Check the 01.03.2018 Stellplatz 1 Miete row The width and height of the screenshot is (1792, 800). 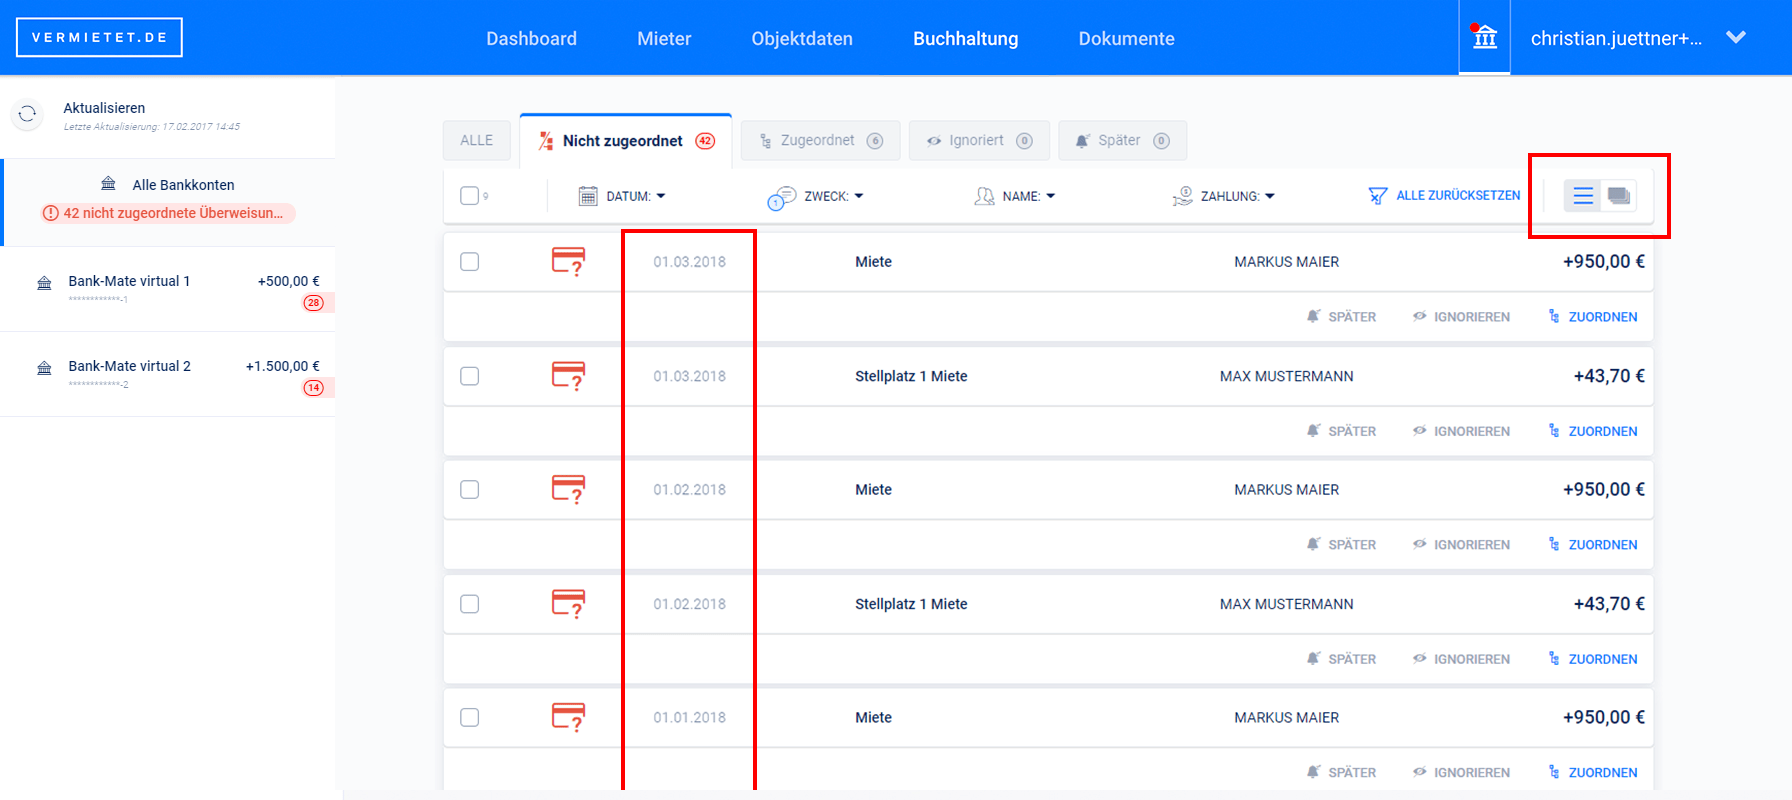click(469, 376)
